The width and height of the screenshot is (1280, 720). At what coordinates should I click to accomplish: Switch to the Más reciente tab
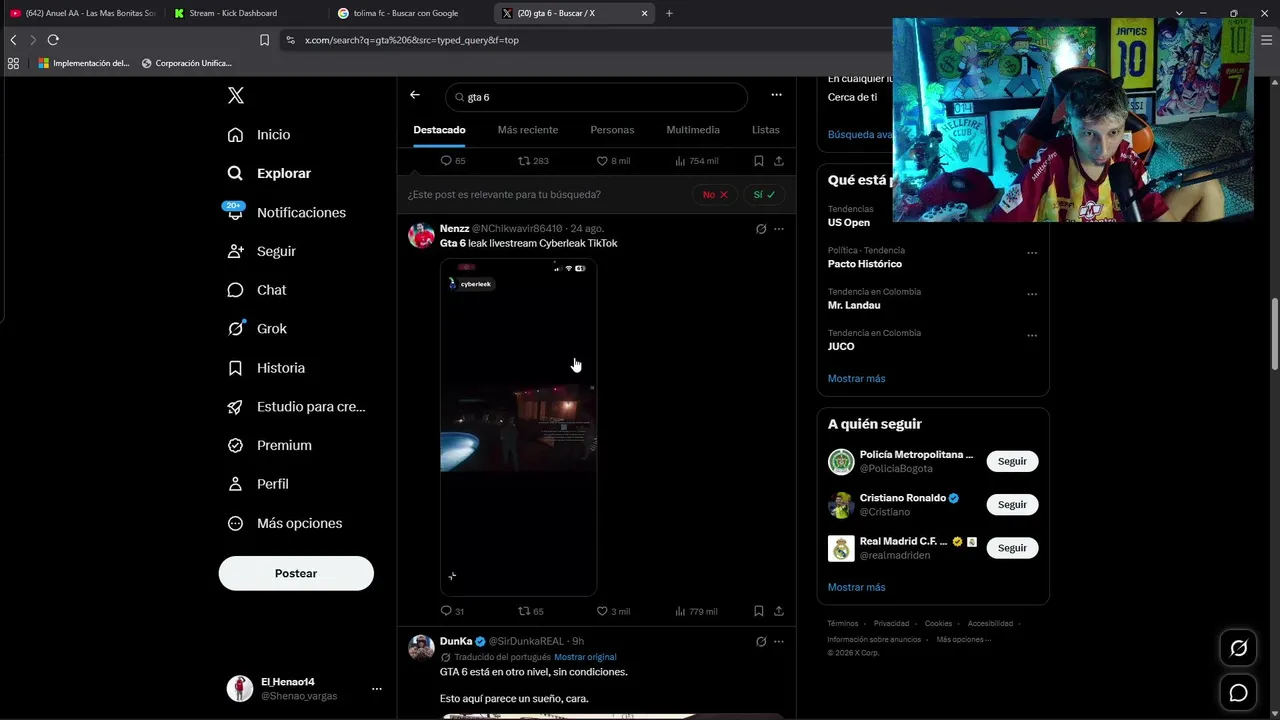pyautogui.click(x=528, y=130)
